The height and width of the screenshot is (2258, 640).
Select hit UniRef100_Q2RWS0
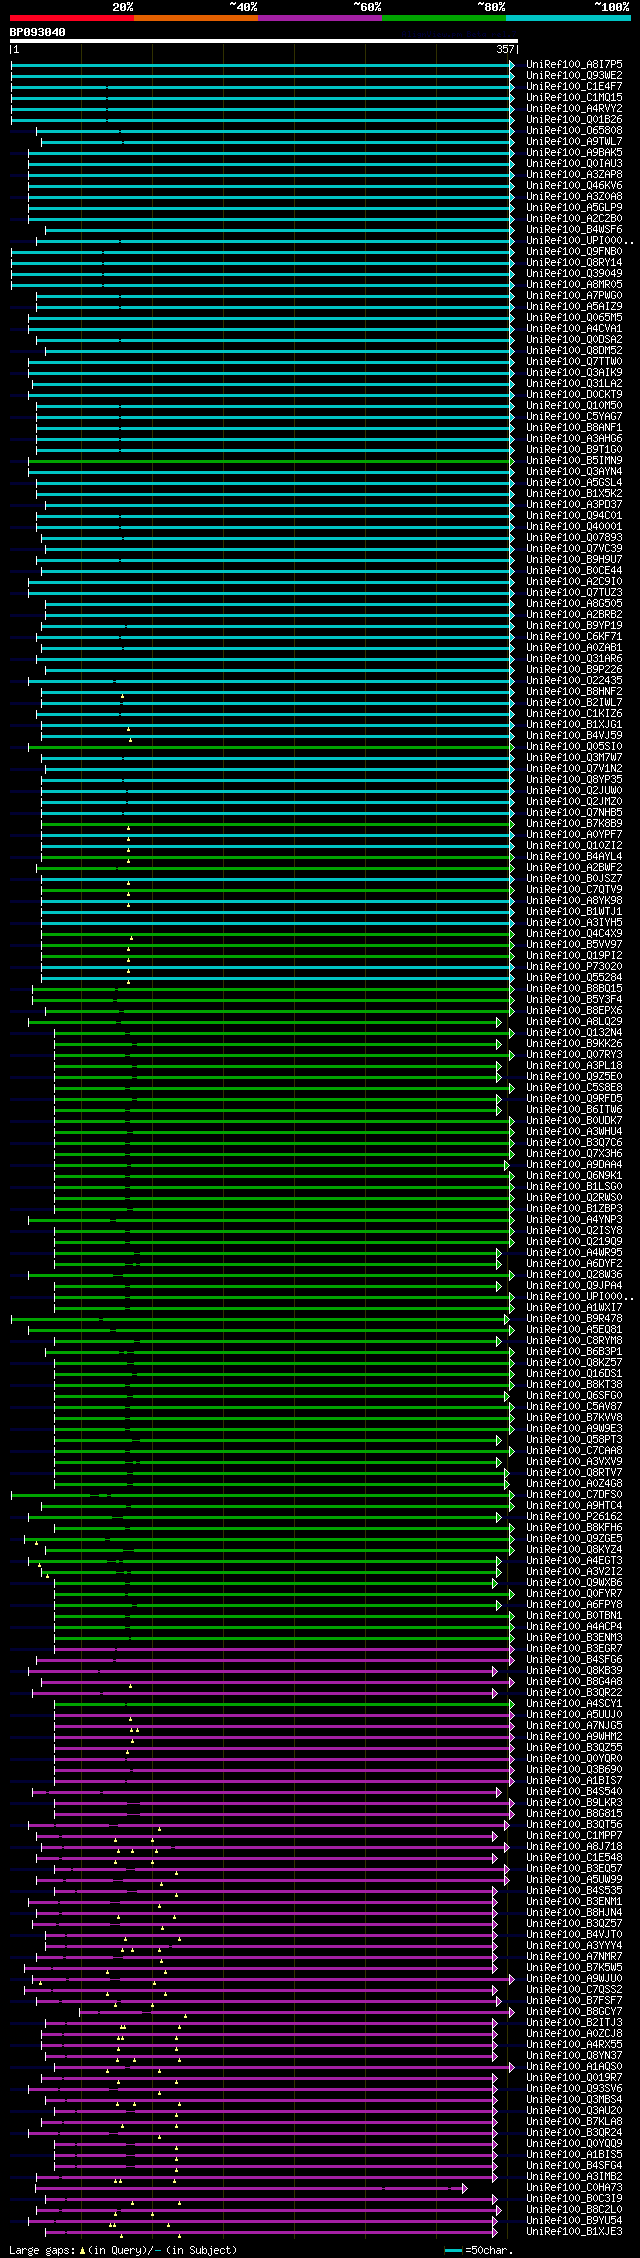[x=574, y=1197]
